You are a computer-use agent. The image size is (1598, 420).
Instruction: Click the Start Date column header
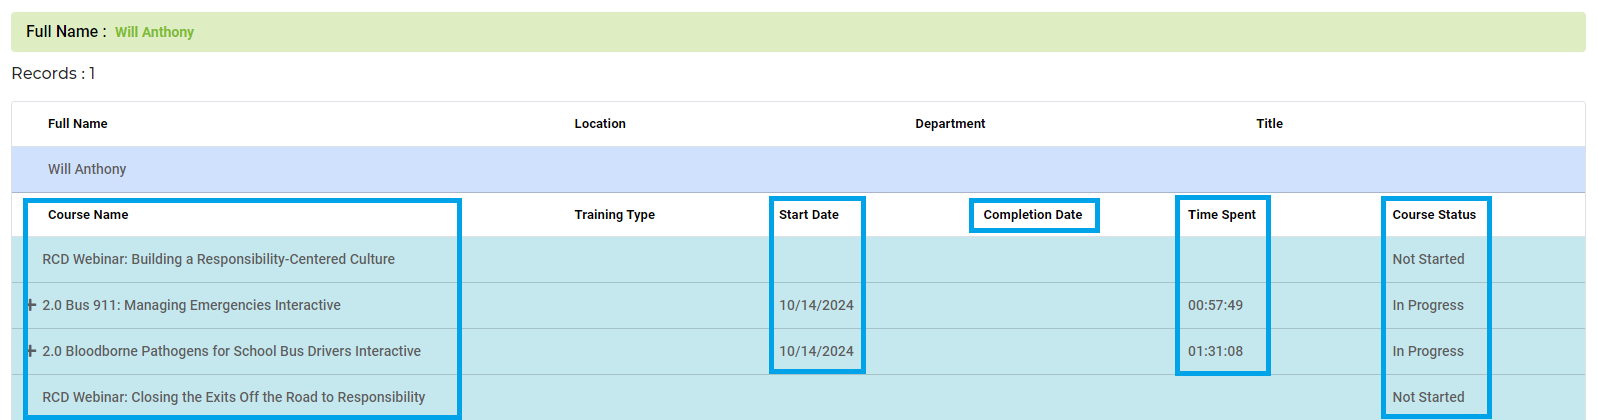(808, 215)
